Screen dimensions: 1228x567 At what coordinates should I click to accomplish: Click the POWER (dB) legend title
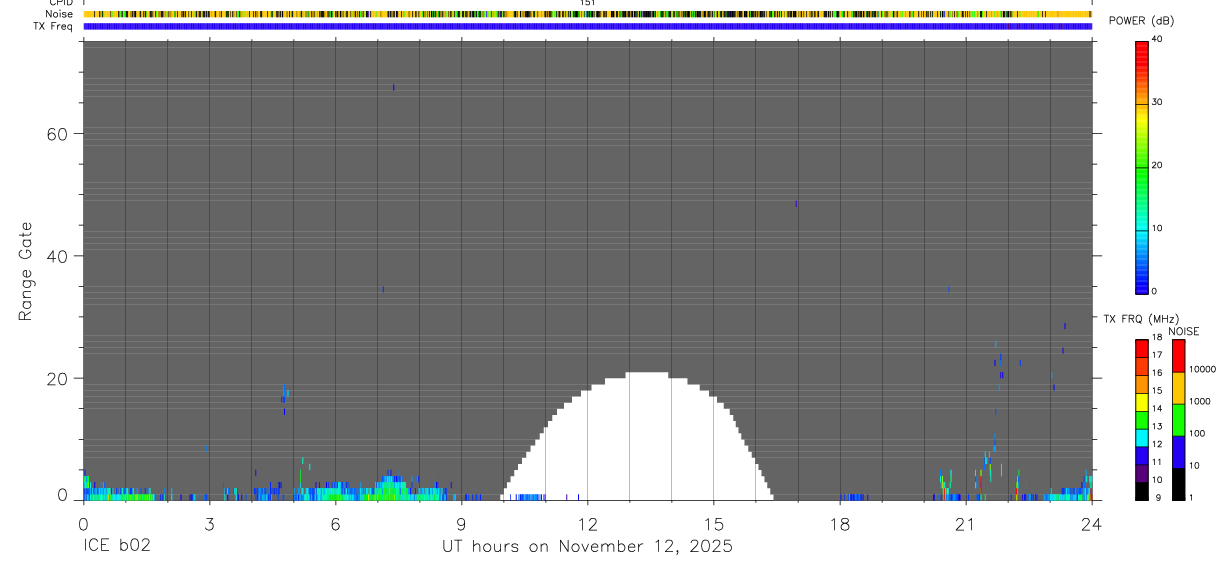click(x=1141, y=21)
